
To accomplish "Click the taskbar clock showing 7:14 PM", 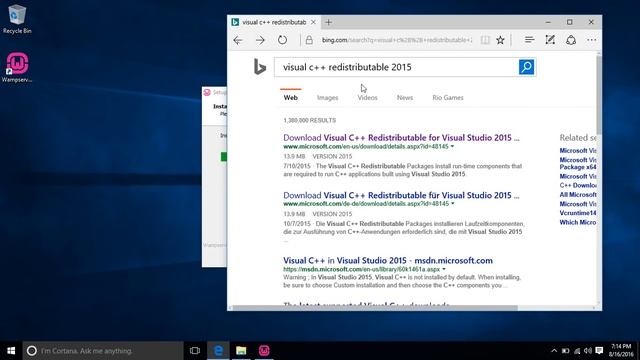I will [622, 351].
